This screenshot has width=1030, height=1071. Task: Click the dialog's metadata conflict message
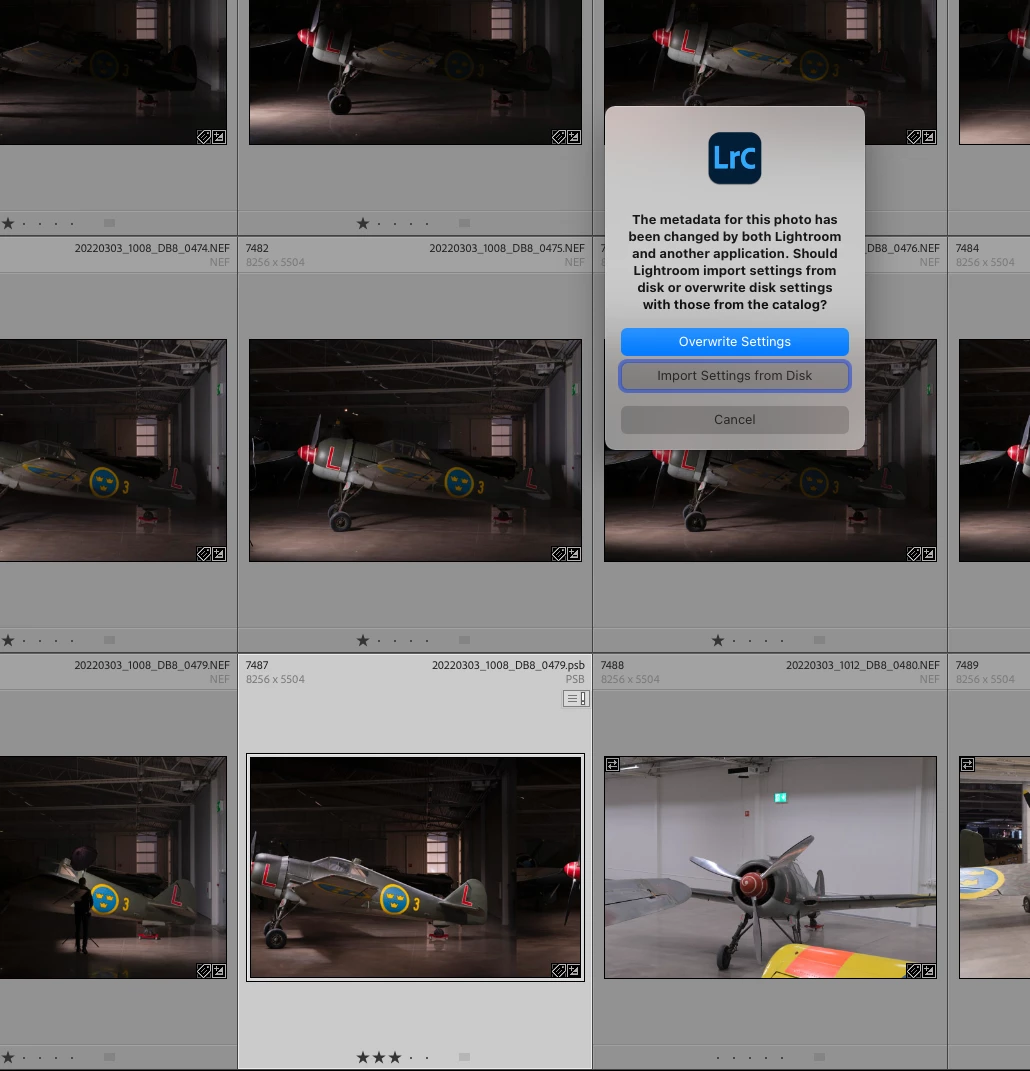click(734, 262)
